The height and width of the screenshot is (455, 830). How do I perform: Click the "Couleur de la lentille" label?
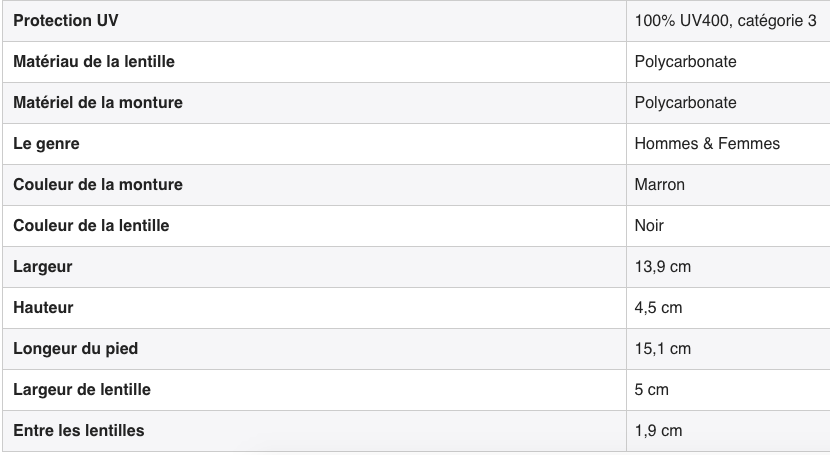[91, 226]
